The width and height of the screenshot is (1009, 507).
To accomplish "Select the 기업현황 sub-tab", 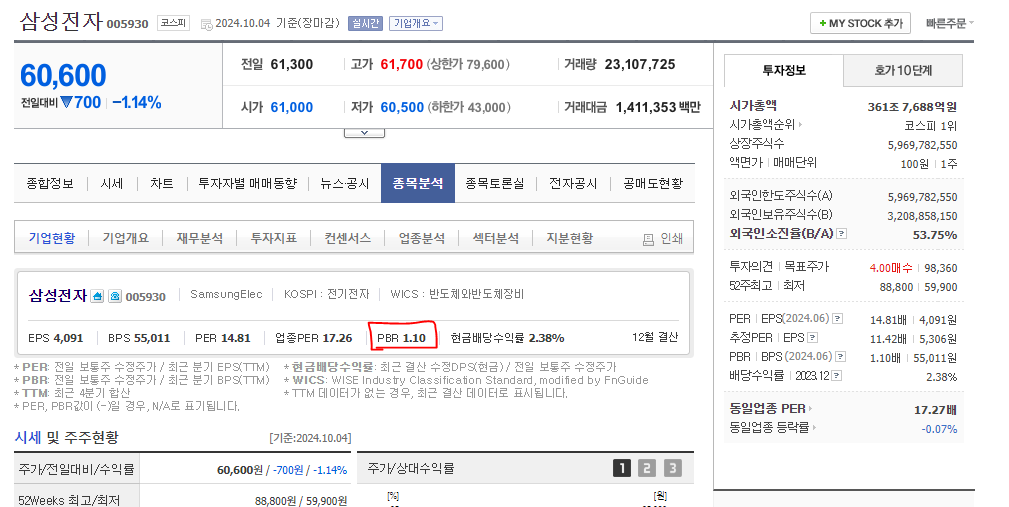I will 51,238.
